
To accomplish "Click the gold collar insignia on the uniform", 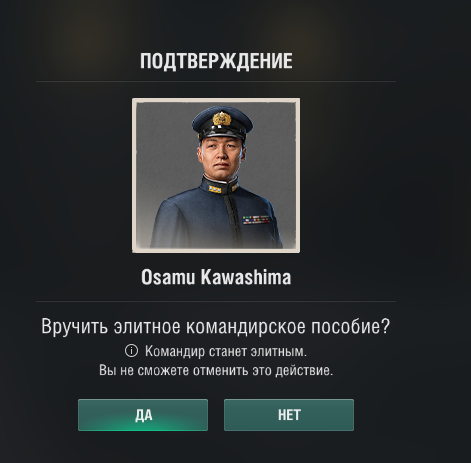I will 215,189.
